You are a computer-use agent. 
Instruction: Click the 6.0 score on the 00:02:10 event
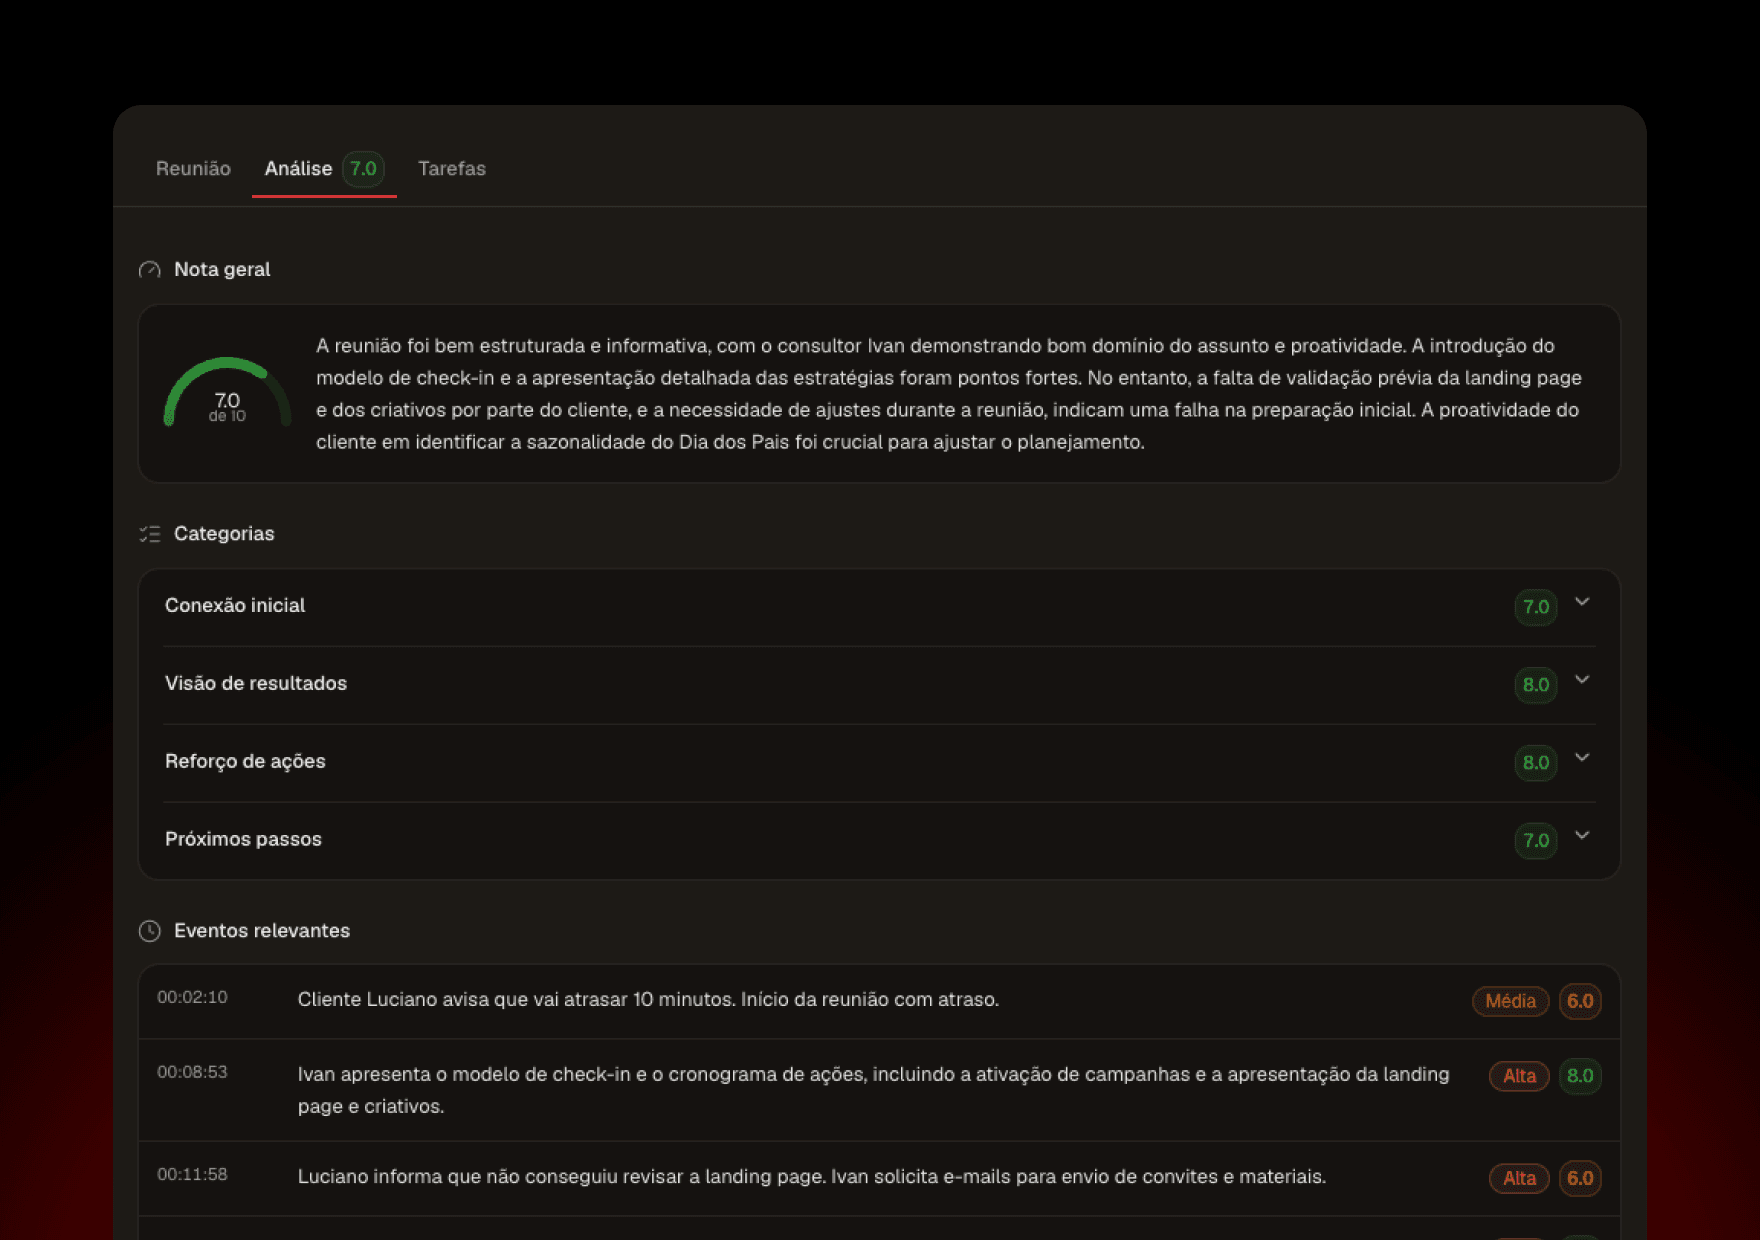1580,1001
